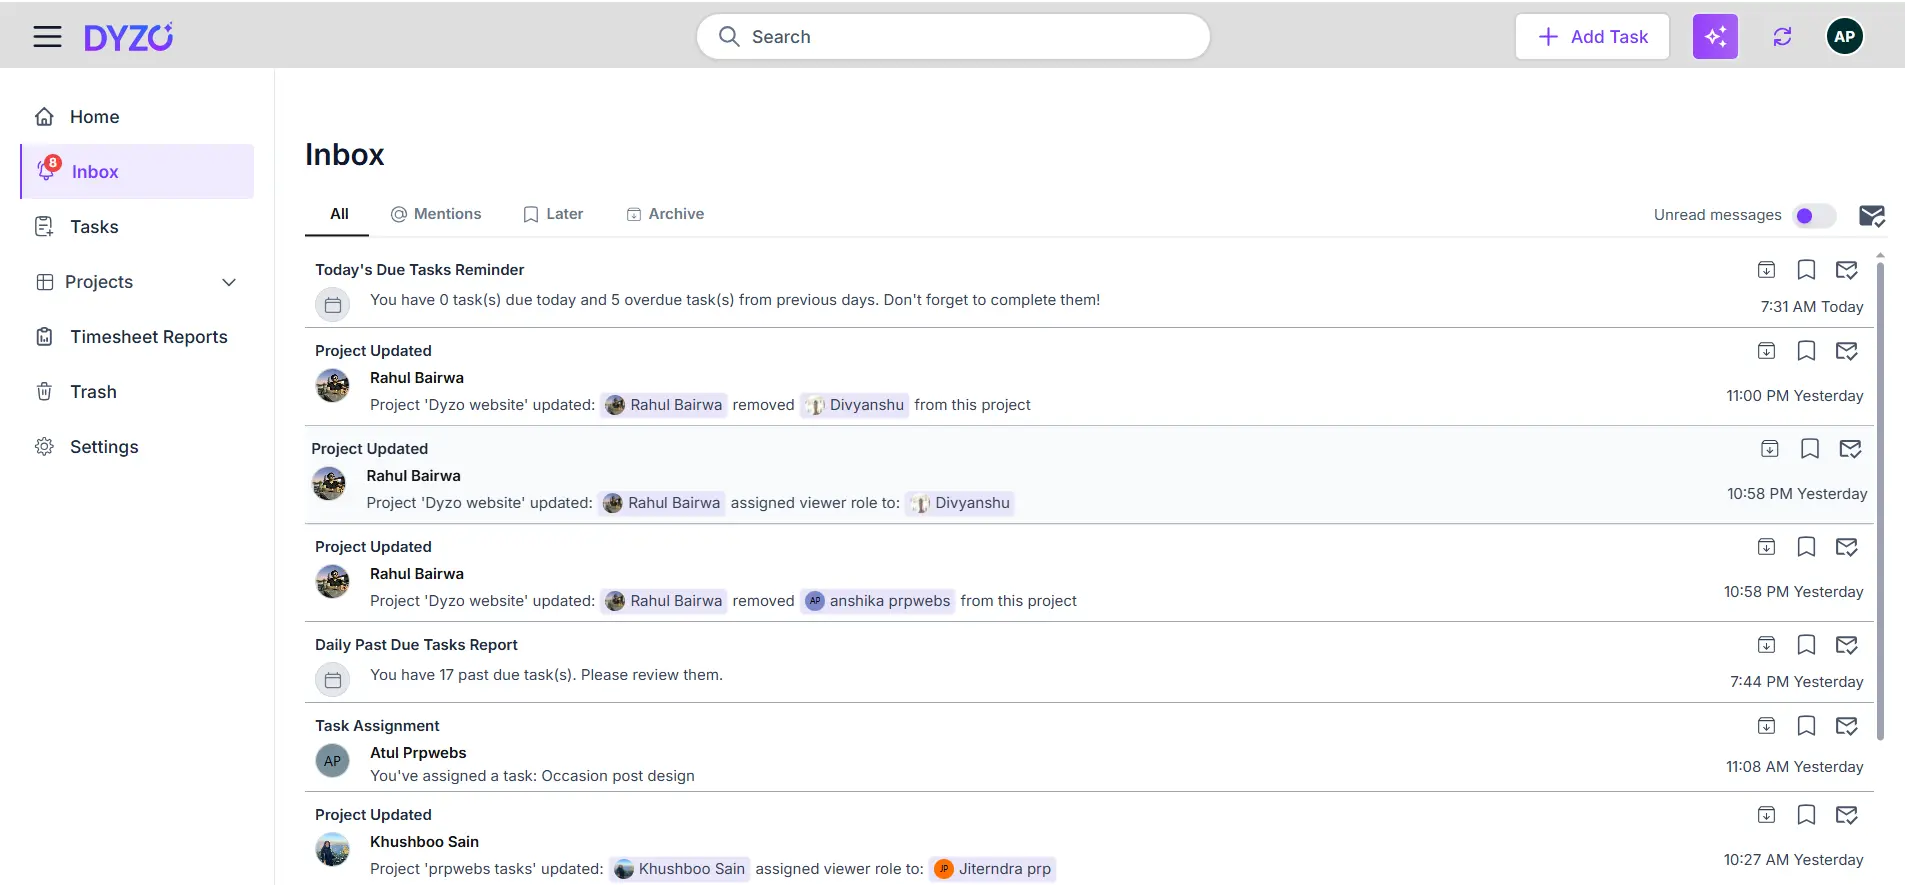Viewport: 1905px width, 885px height.
Task: Click the purple AI sparkle icon
Action: tap(1715, 37)
